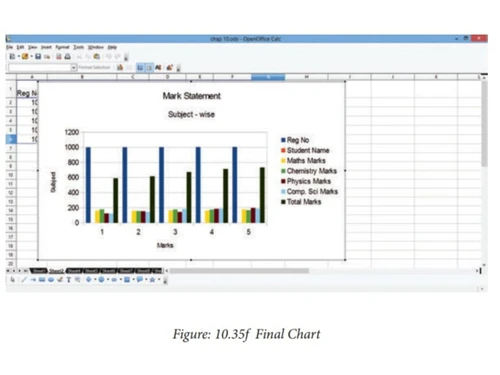Select the Rectangle drawing tool
The height and width of the screenshot is (375, 500).
42,280
